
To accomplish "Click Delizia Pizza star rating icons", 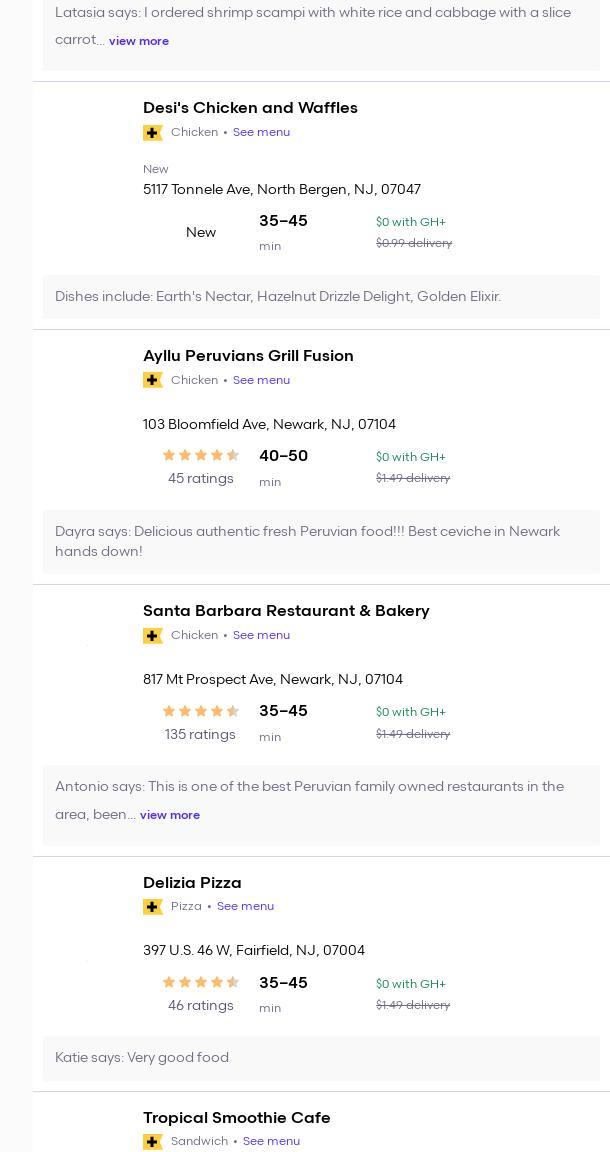I will point(201,983).
